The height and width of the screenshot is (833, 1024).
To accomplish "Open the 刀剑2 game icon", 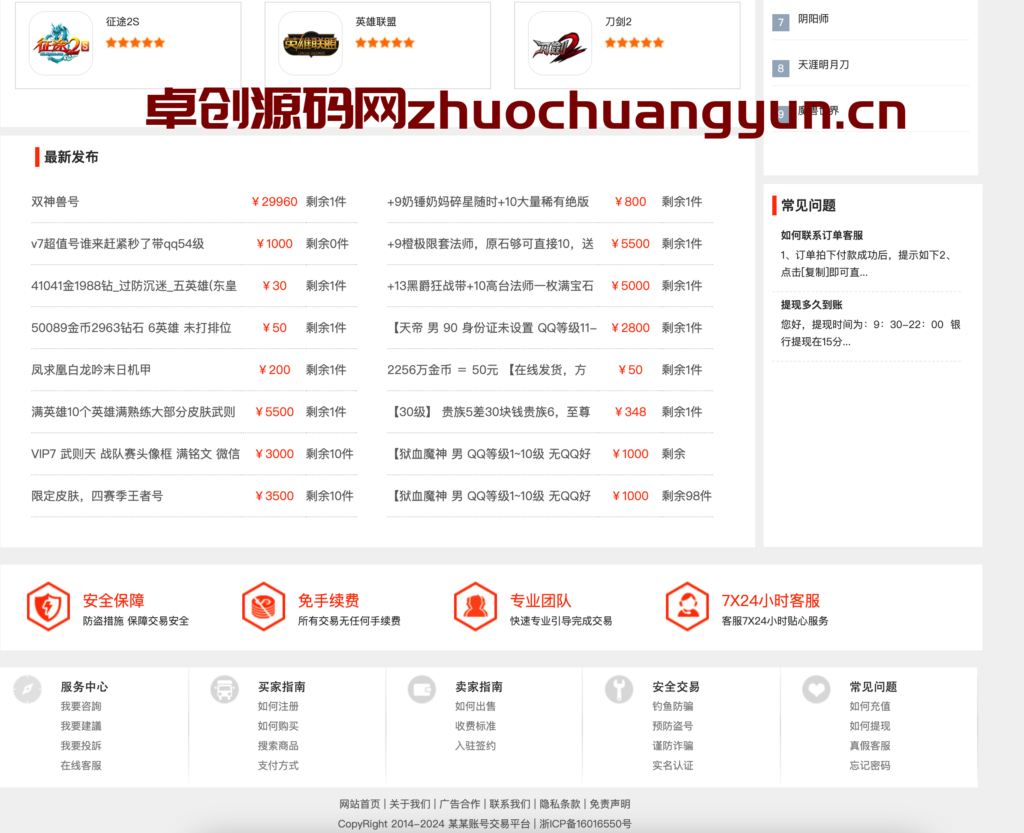I will tap(560, 44).
